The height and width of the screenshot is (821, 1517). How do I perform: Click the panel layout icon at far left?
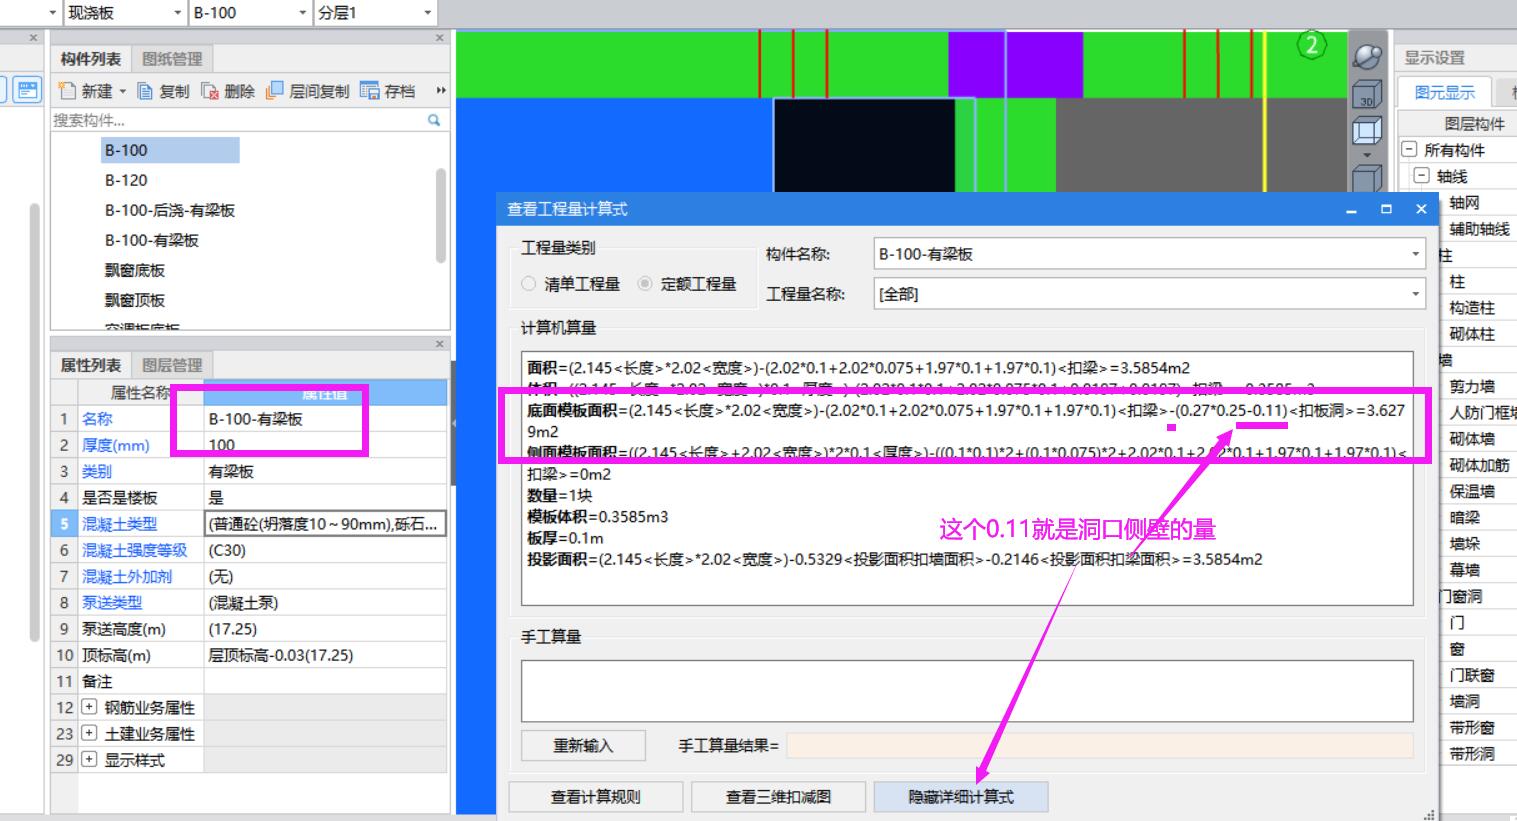click(27, 90)
